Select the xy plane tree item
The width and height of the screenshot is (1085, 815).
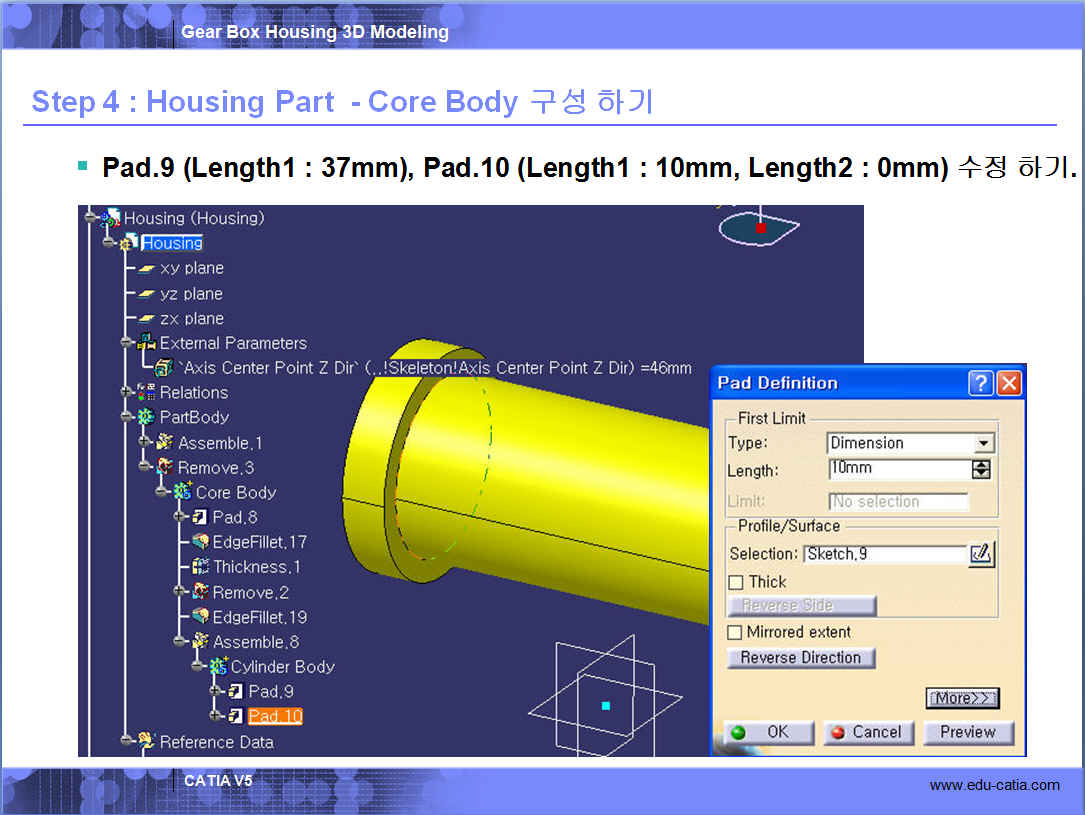point(191,268)
